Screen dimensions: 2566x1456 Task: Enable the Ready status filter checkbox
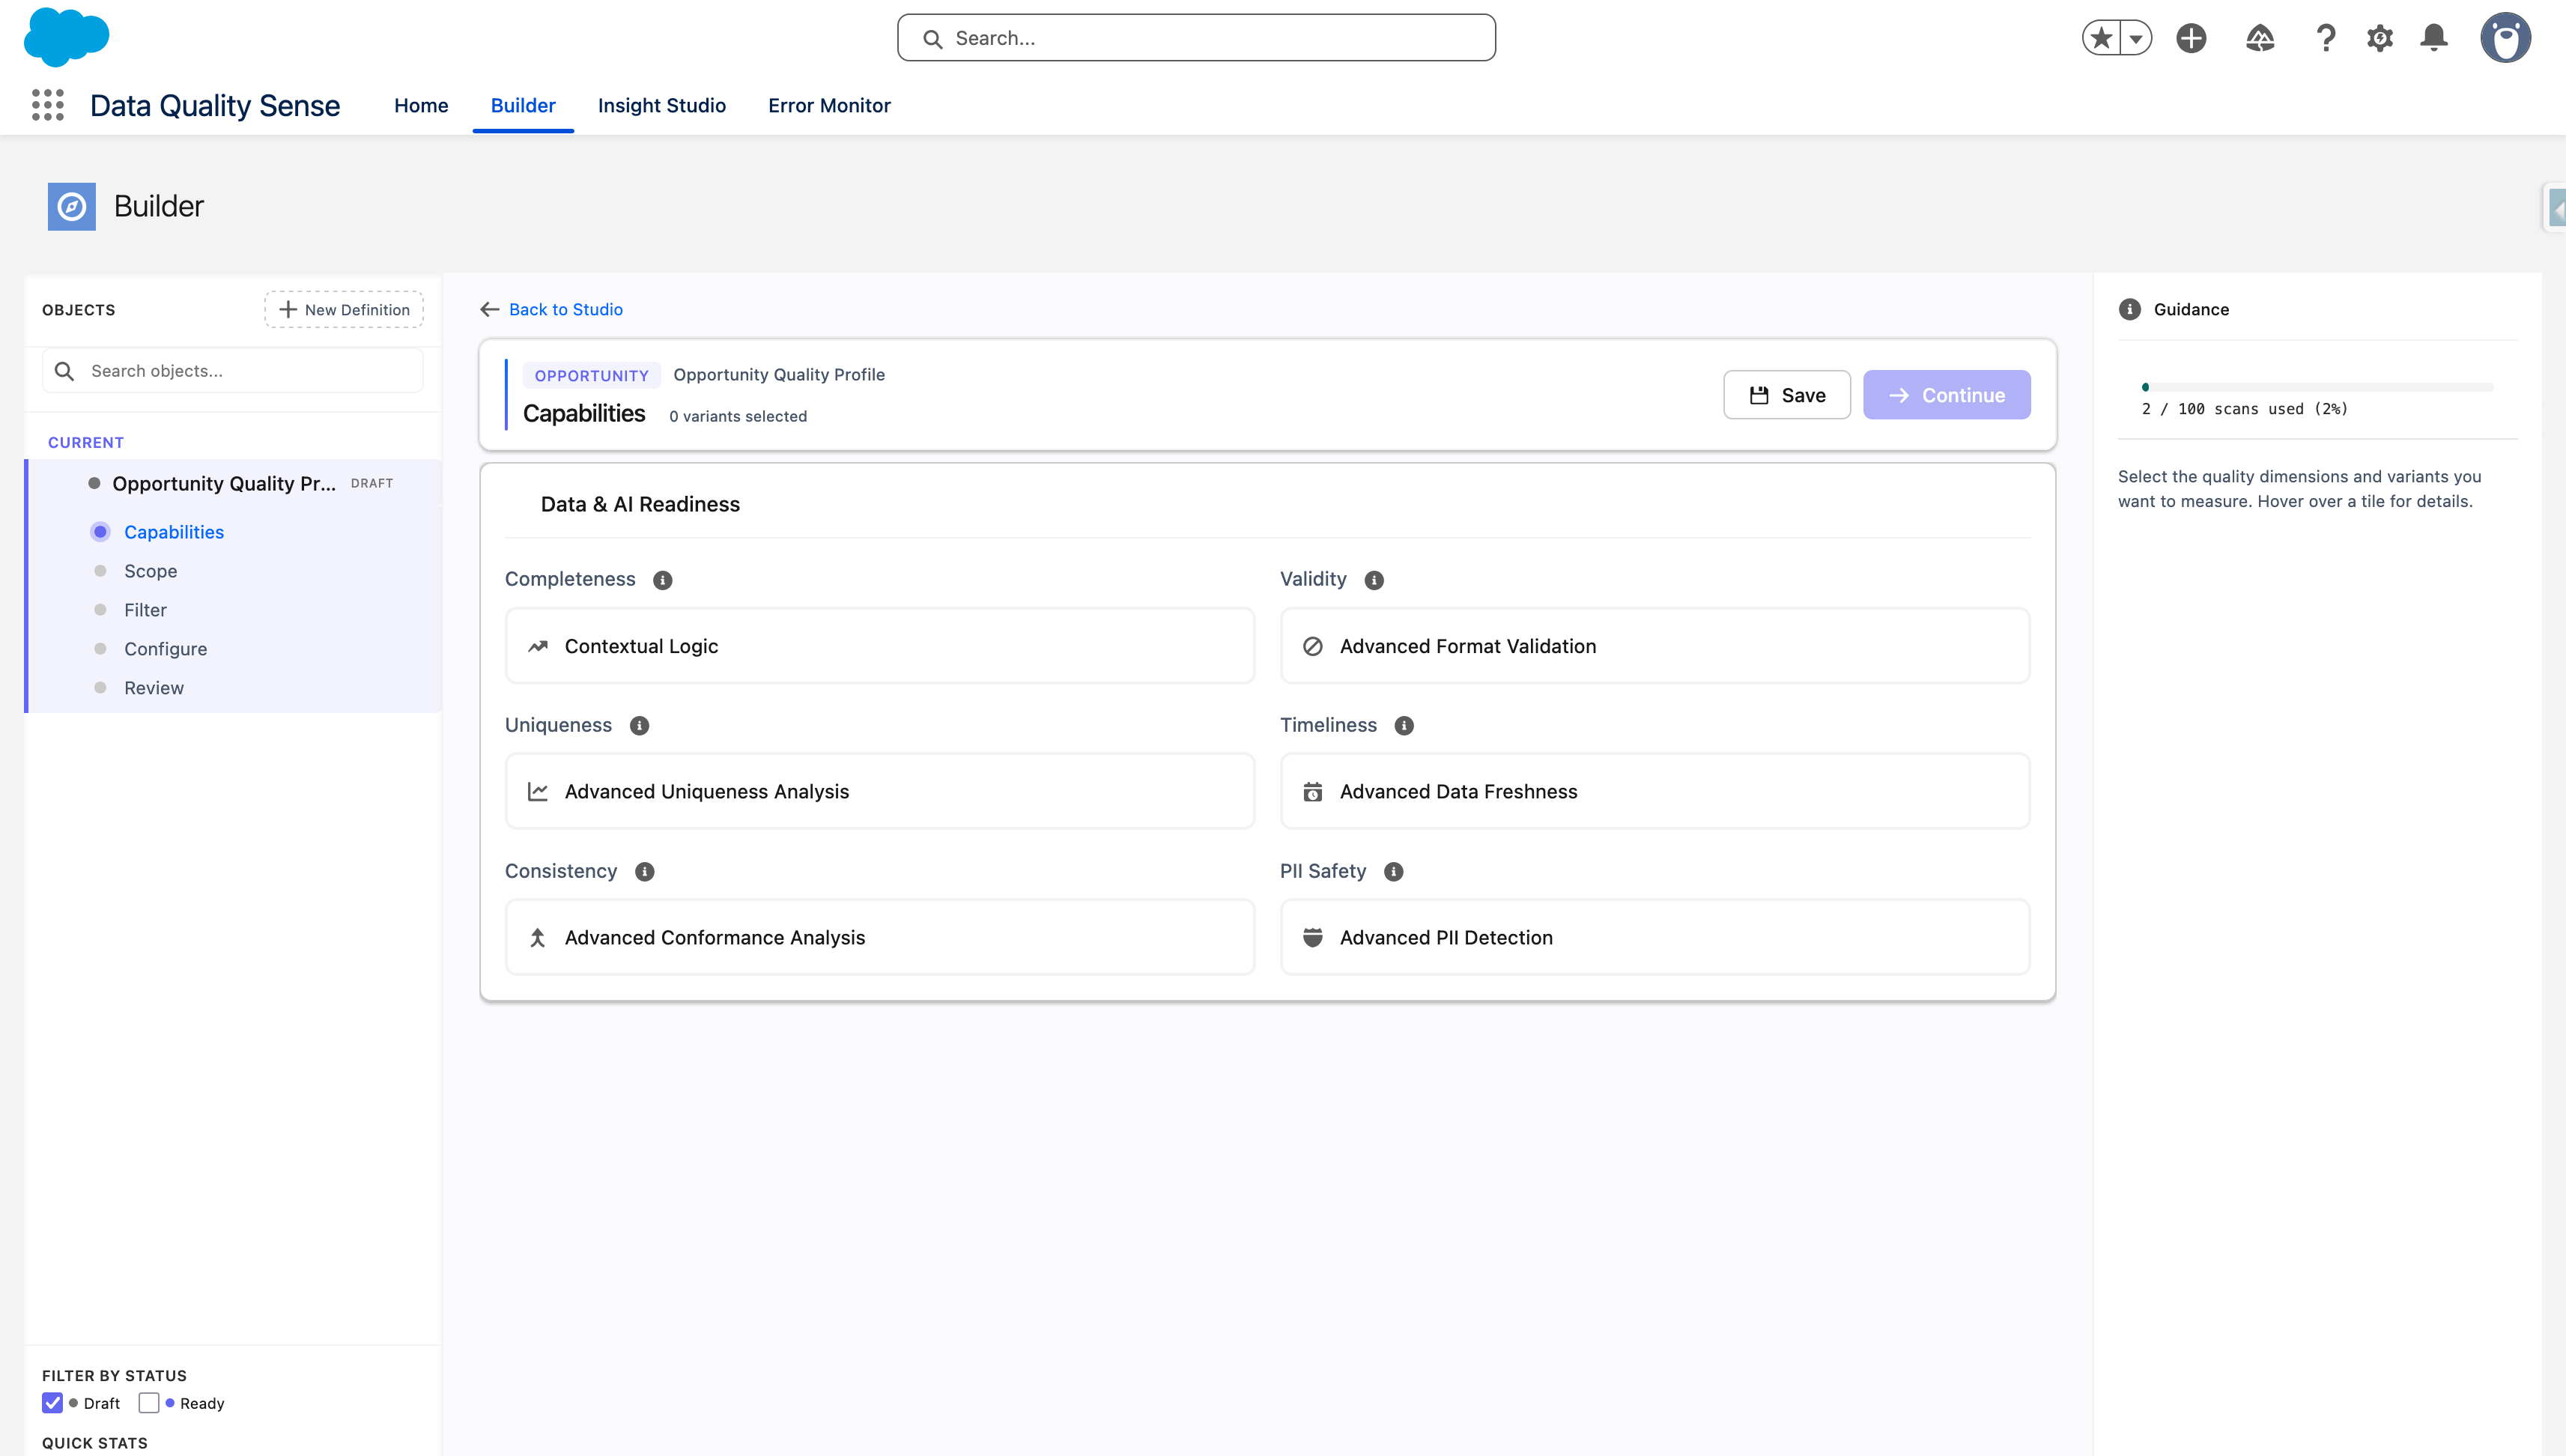tap(149, 1403)
